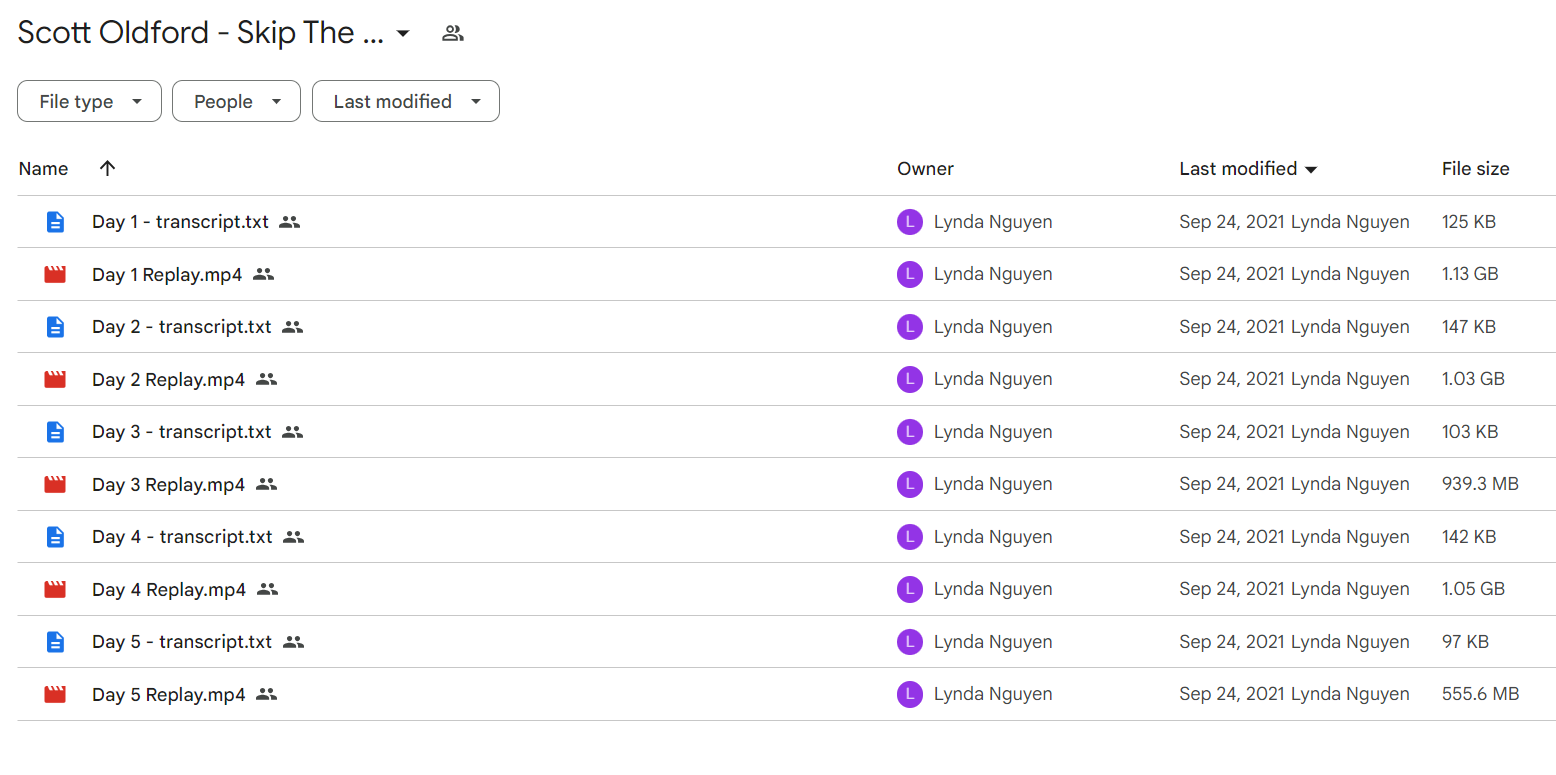Click the Day 3 transcript document icon
Image resolution: width=1556 pixels, height=775 pixels.
pos(55,432)
